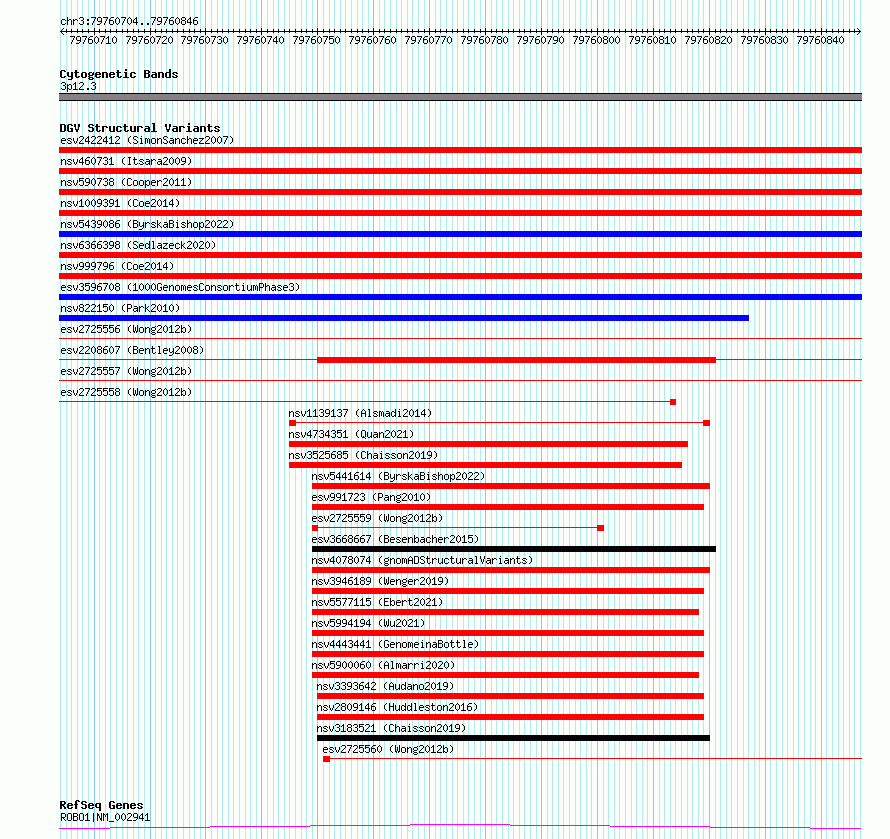Click the red bar of nsv4734351 (Quan2021)

(488, 444)
